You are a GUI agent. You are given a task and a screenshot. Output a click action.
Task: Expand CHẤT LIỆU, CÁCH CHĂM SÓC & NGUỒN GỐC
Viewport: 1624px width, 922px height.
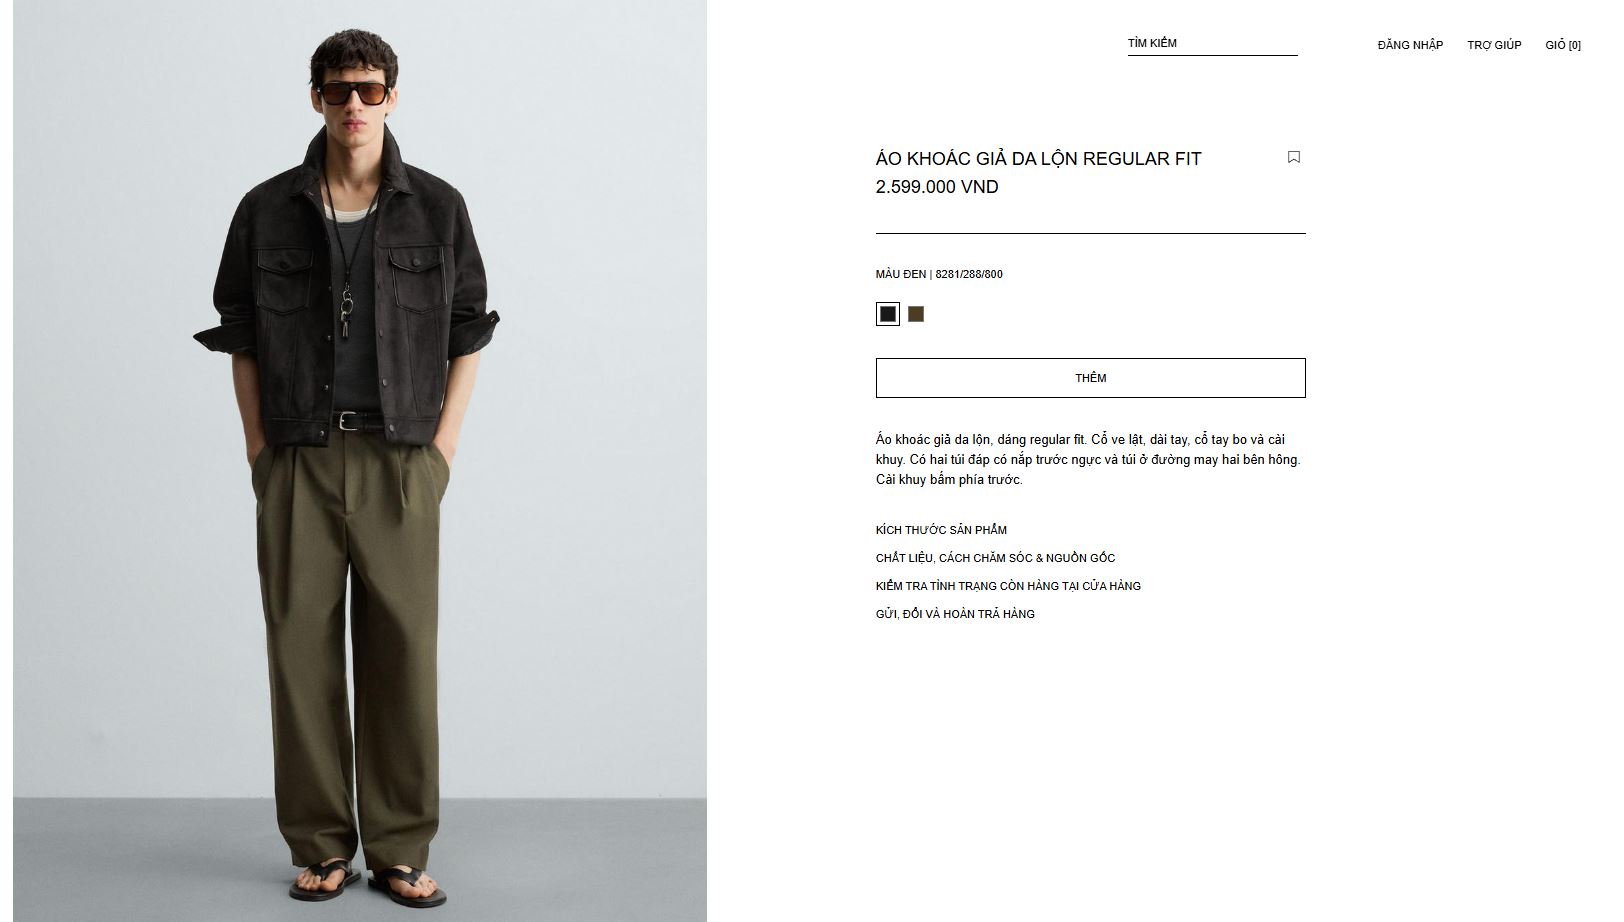tap(995, 558)
